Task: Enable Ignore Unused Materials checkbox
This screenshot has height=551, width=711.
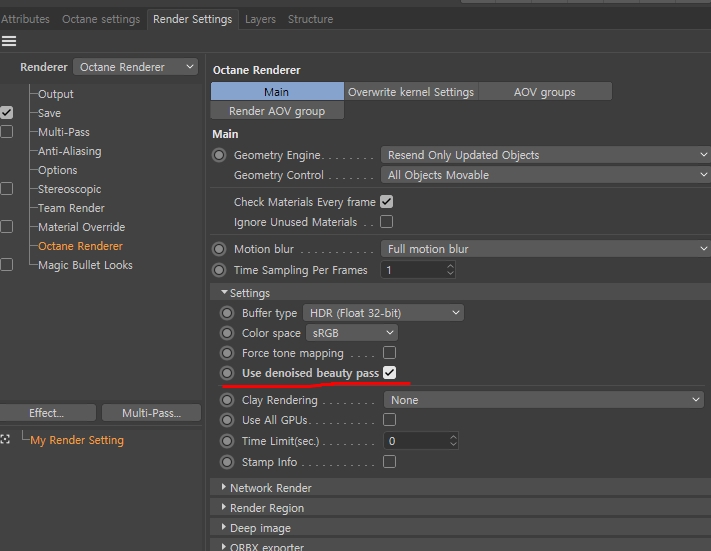Action: point(386,222)
